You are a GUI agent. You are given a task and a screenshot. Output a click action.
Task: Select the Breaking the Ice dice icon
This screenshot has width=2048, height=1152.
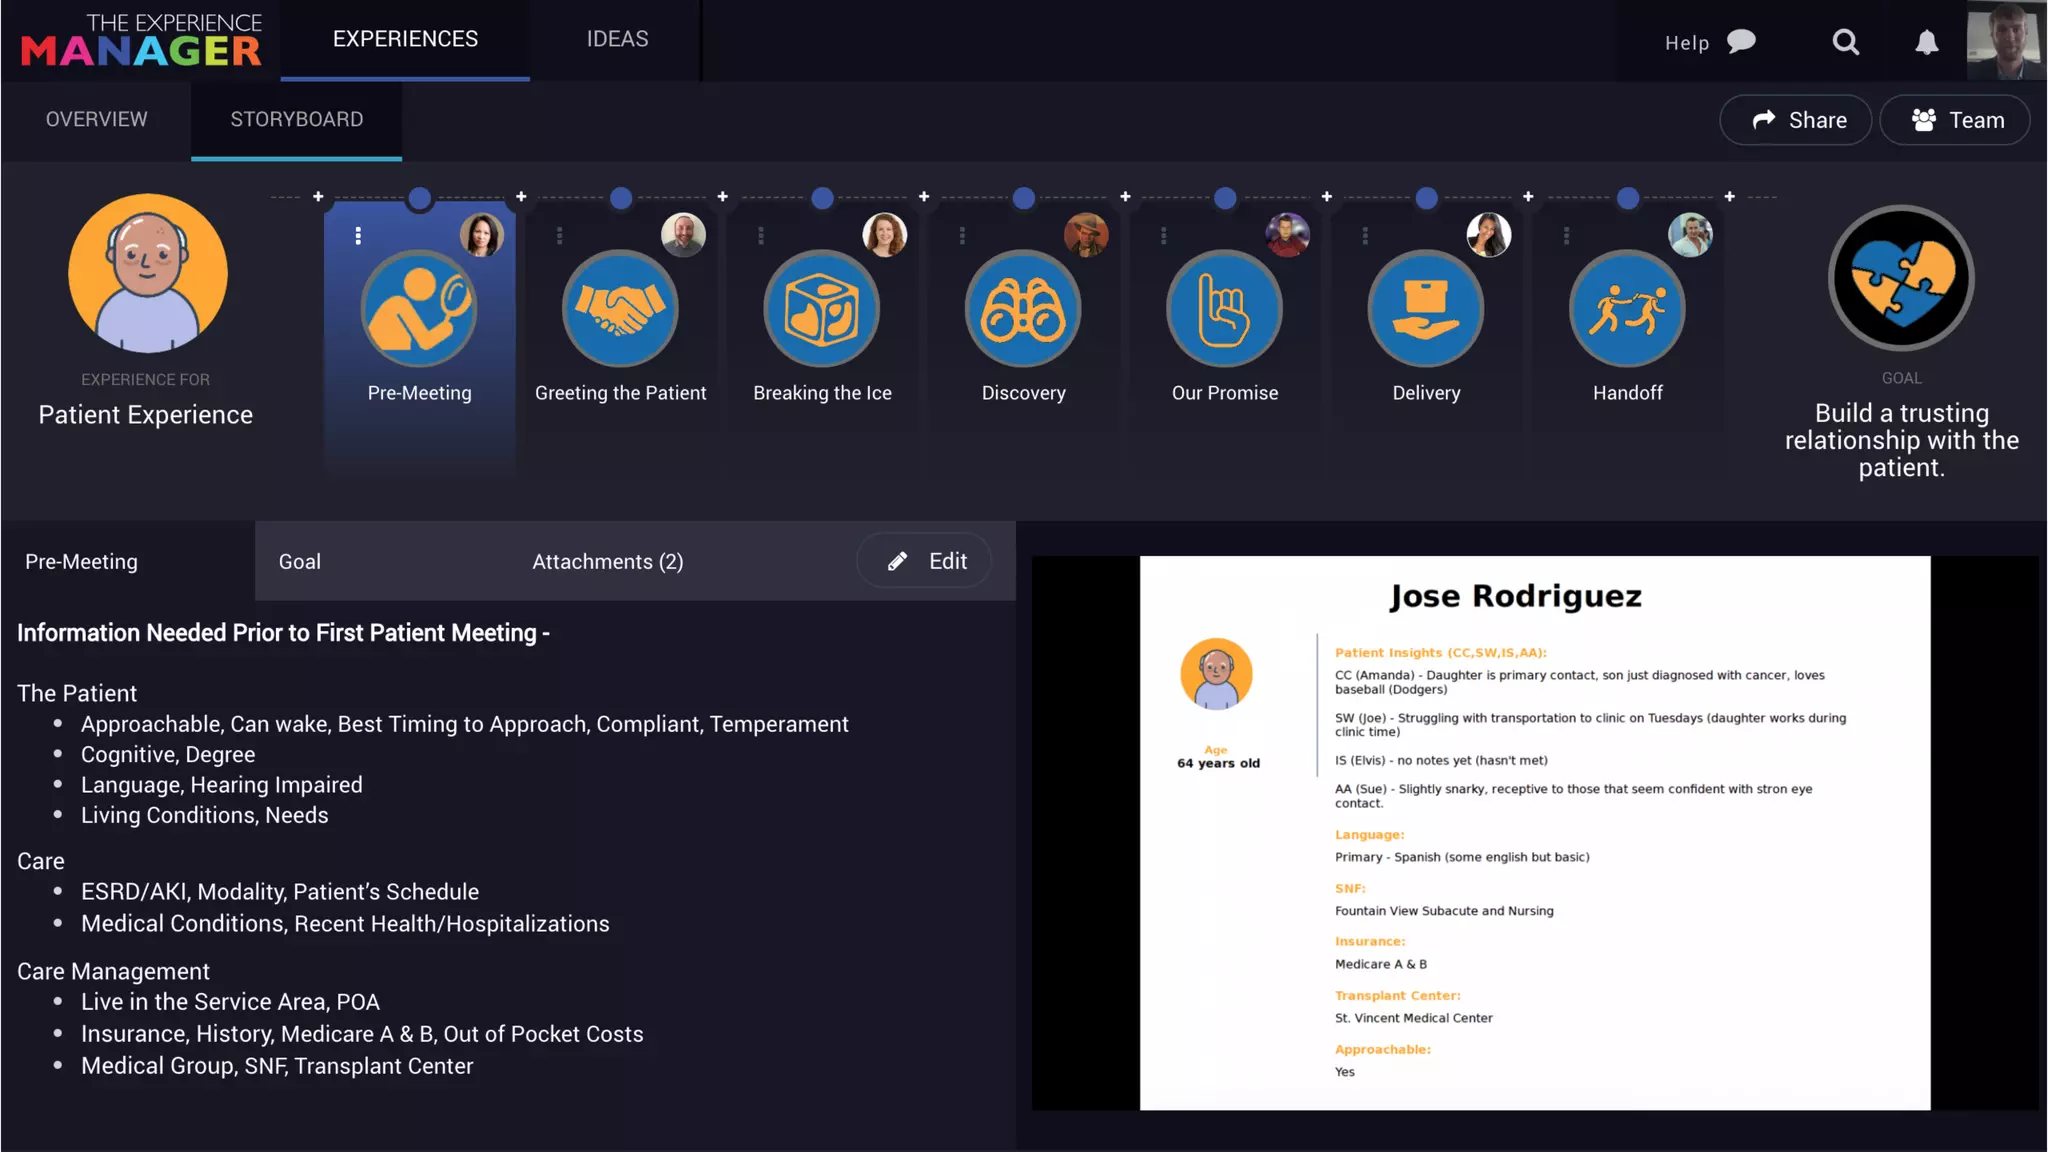pos(822,309)
